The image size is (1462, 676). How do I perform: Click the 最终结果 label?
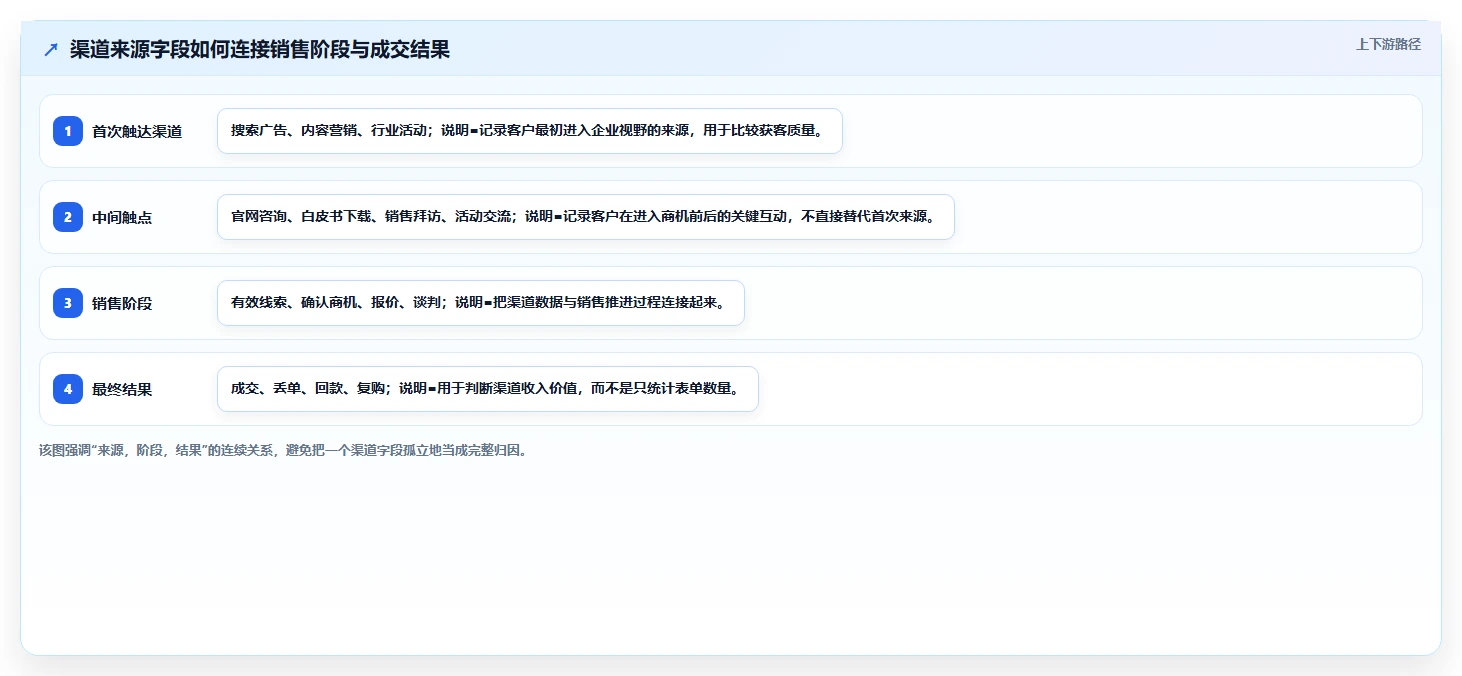[x=122, y=389]
